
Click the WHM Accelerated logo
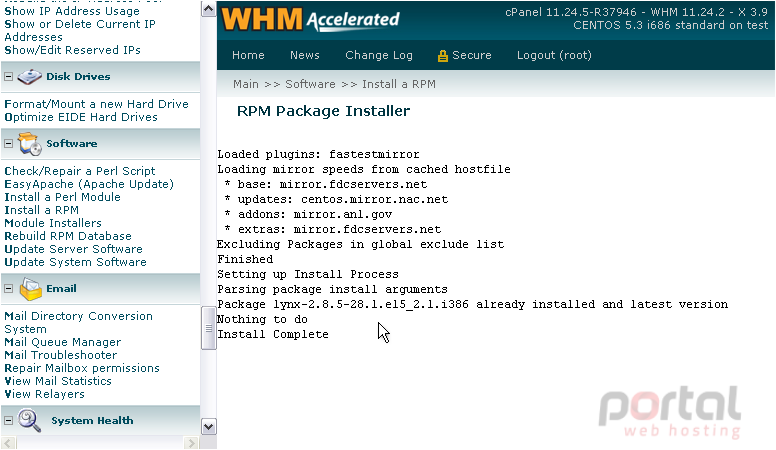[x=310, y=19]
